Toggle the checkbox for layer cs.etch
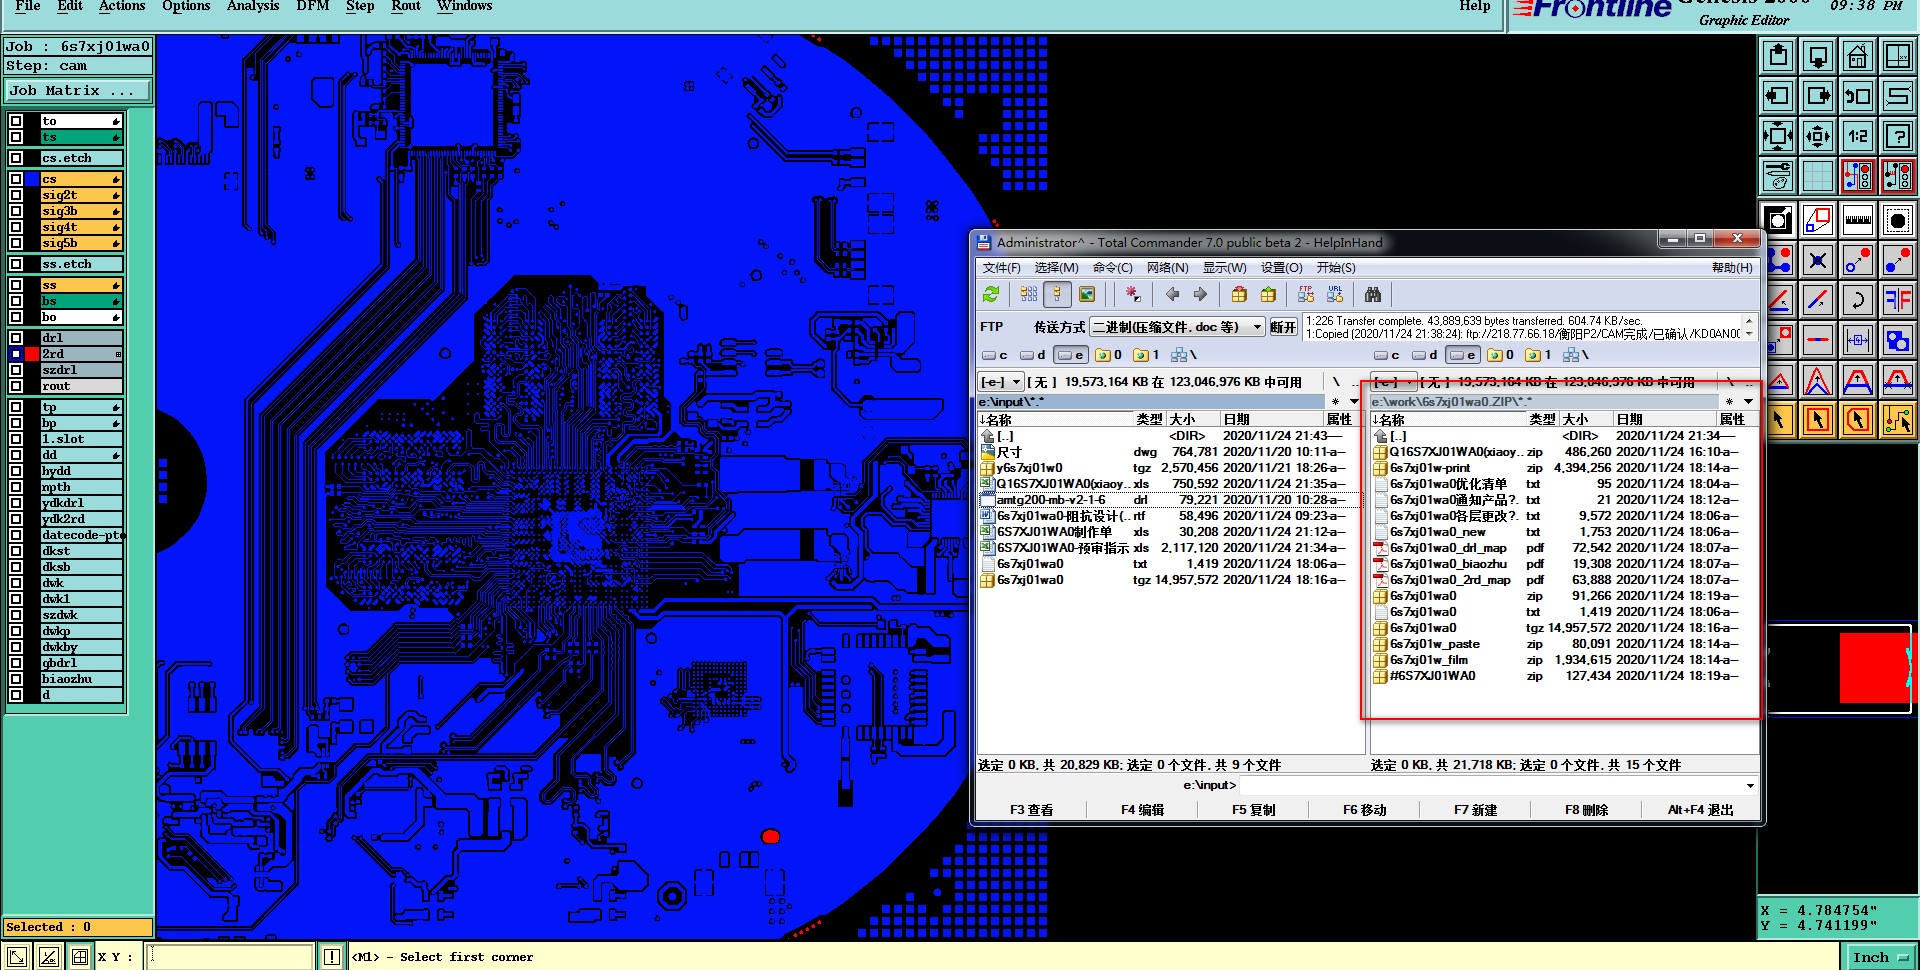This screenshot has width=1920, height=970. (x=16, y=158)
